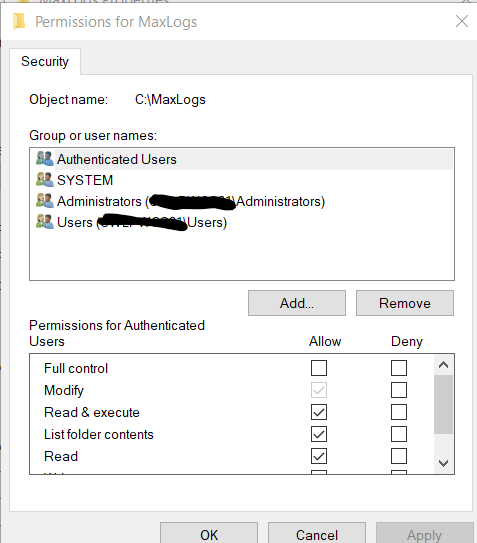Confirm changes with the OK button

[x=209, y=534]
